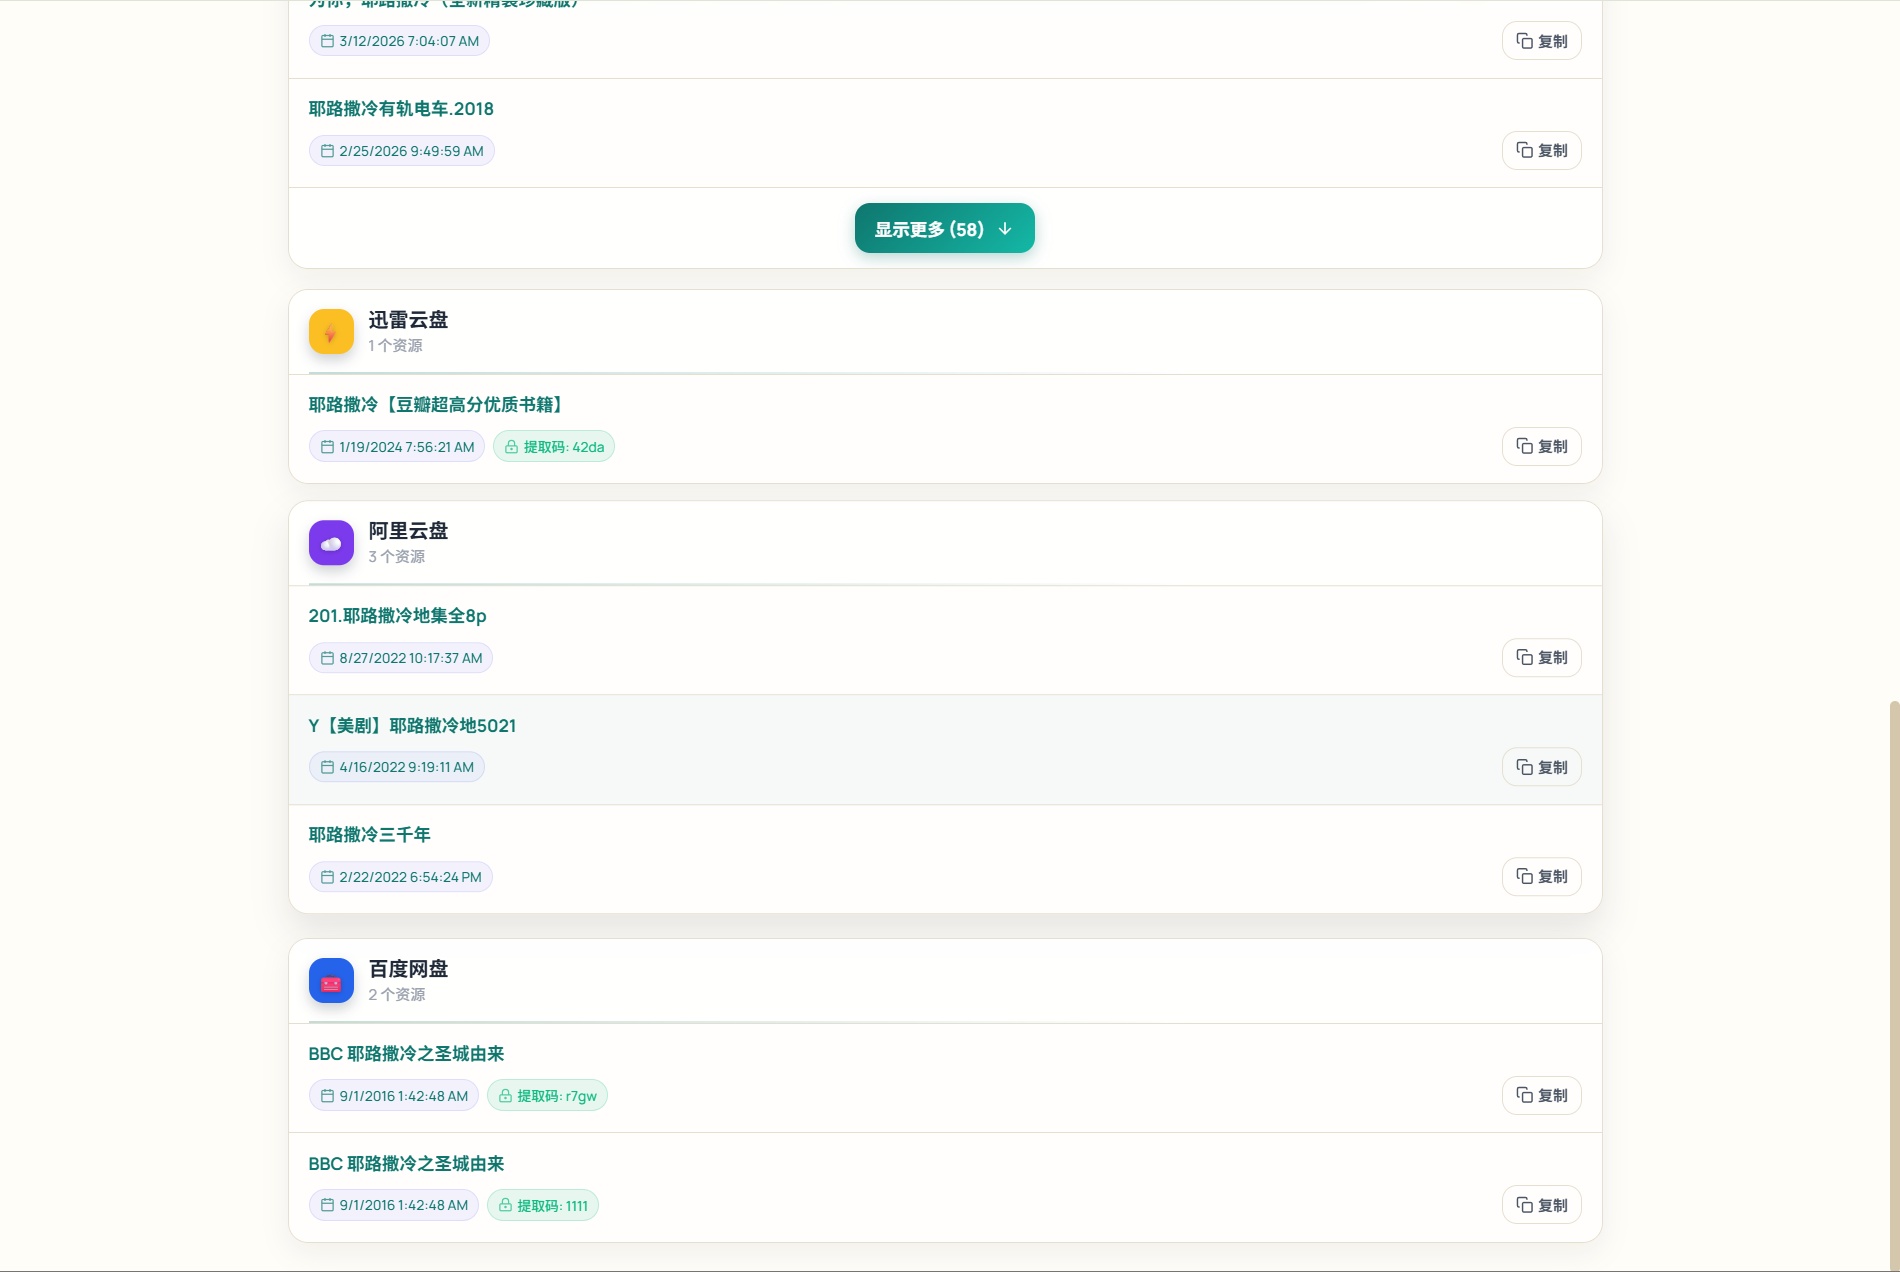This screenshot has height=1272, width=1900.
Task: Copy the 201.耶路撒冷地集全8p resource
Action: pos(1541,658)
